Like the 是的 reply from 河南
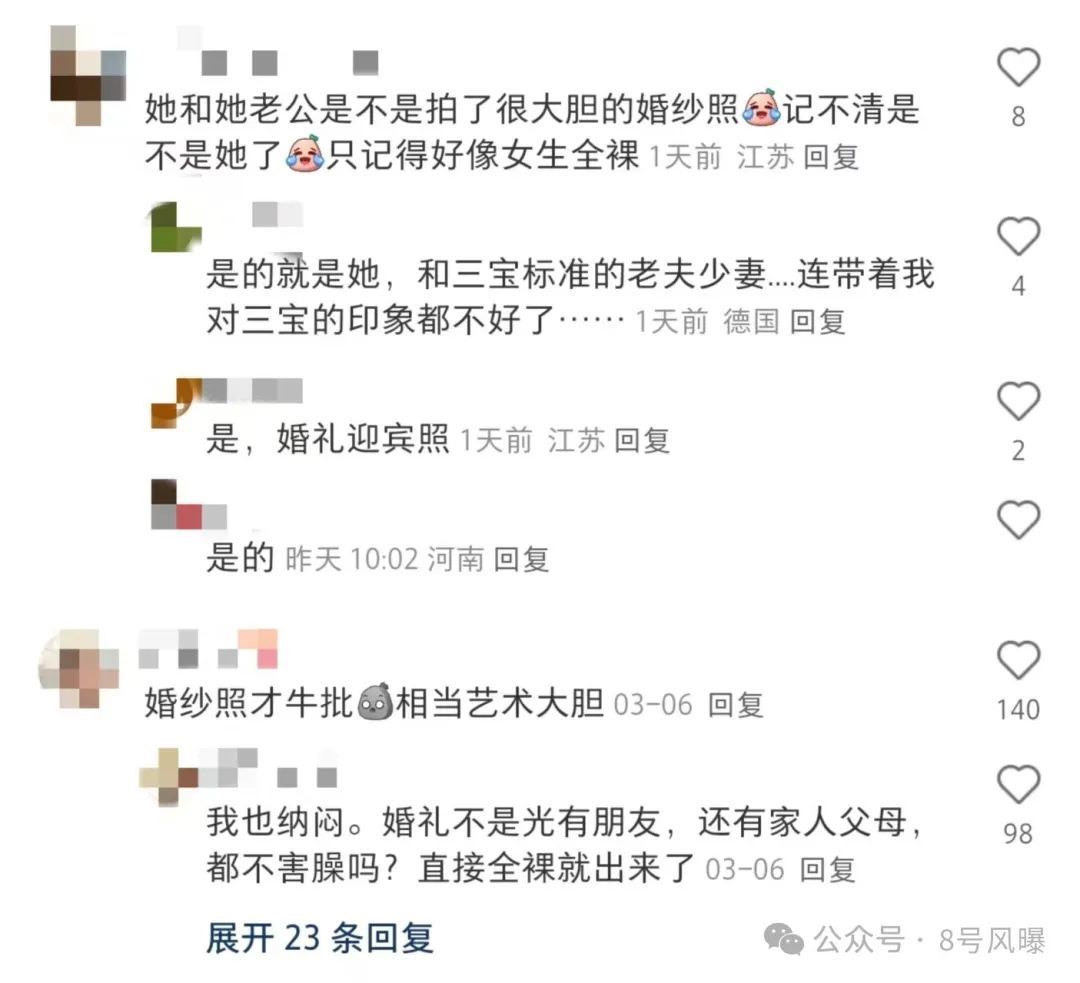The width and height of the screenshot is (1080, 983). [x=1018, y=520]
